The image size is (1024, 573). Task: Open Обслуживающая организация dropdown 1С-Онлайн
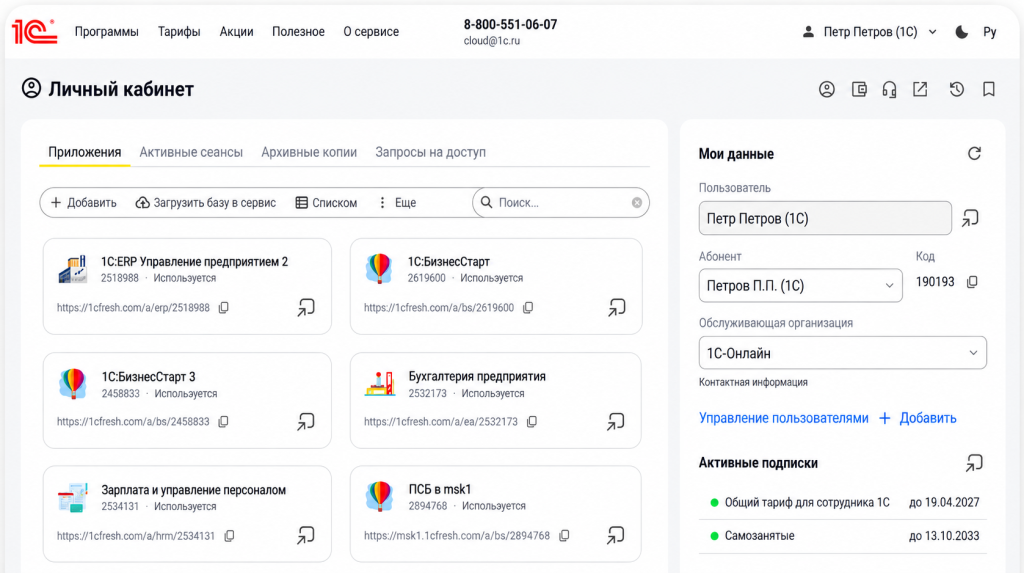coord(842,353)
